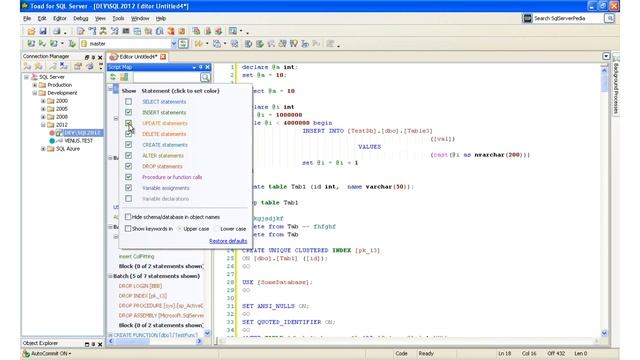
Task: Set color for DELETE statements label
Action: [164, 134]
